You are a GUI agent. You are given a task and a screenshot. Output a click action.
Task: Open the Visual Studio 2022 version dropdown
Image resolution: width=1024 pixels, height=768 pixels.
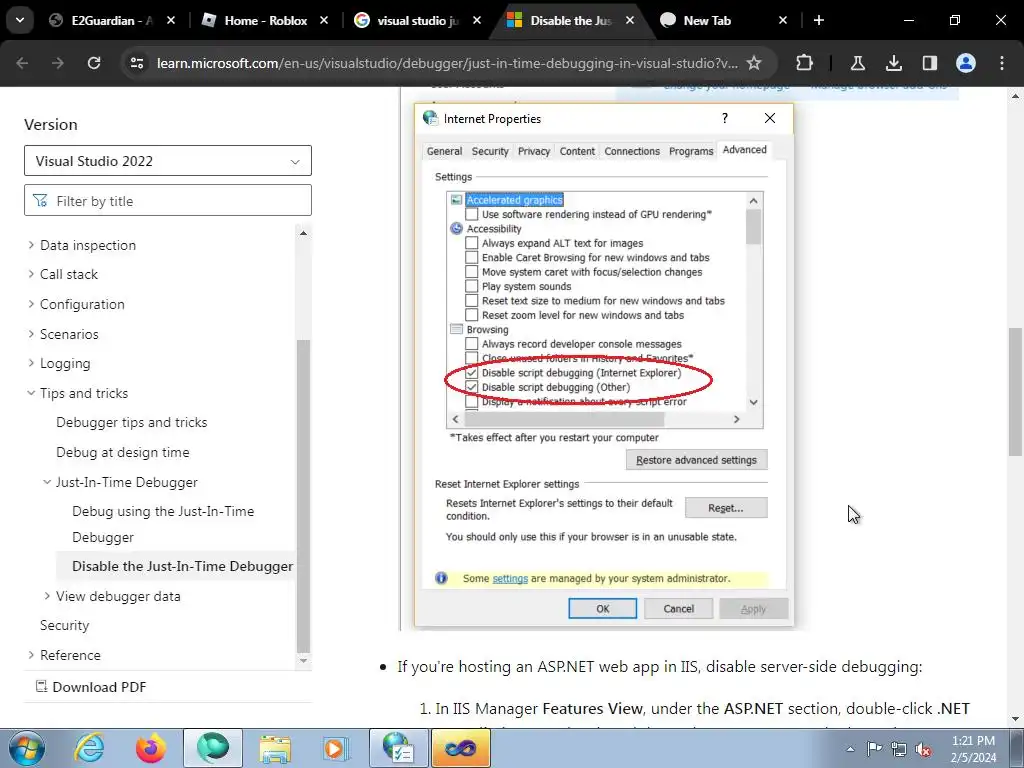168,161
